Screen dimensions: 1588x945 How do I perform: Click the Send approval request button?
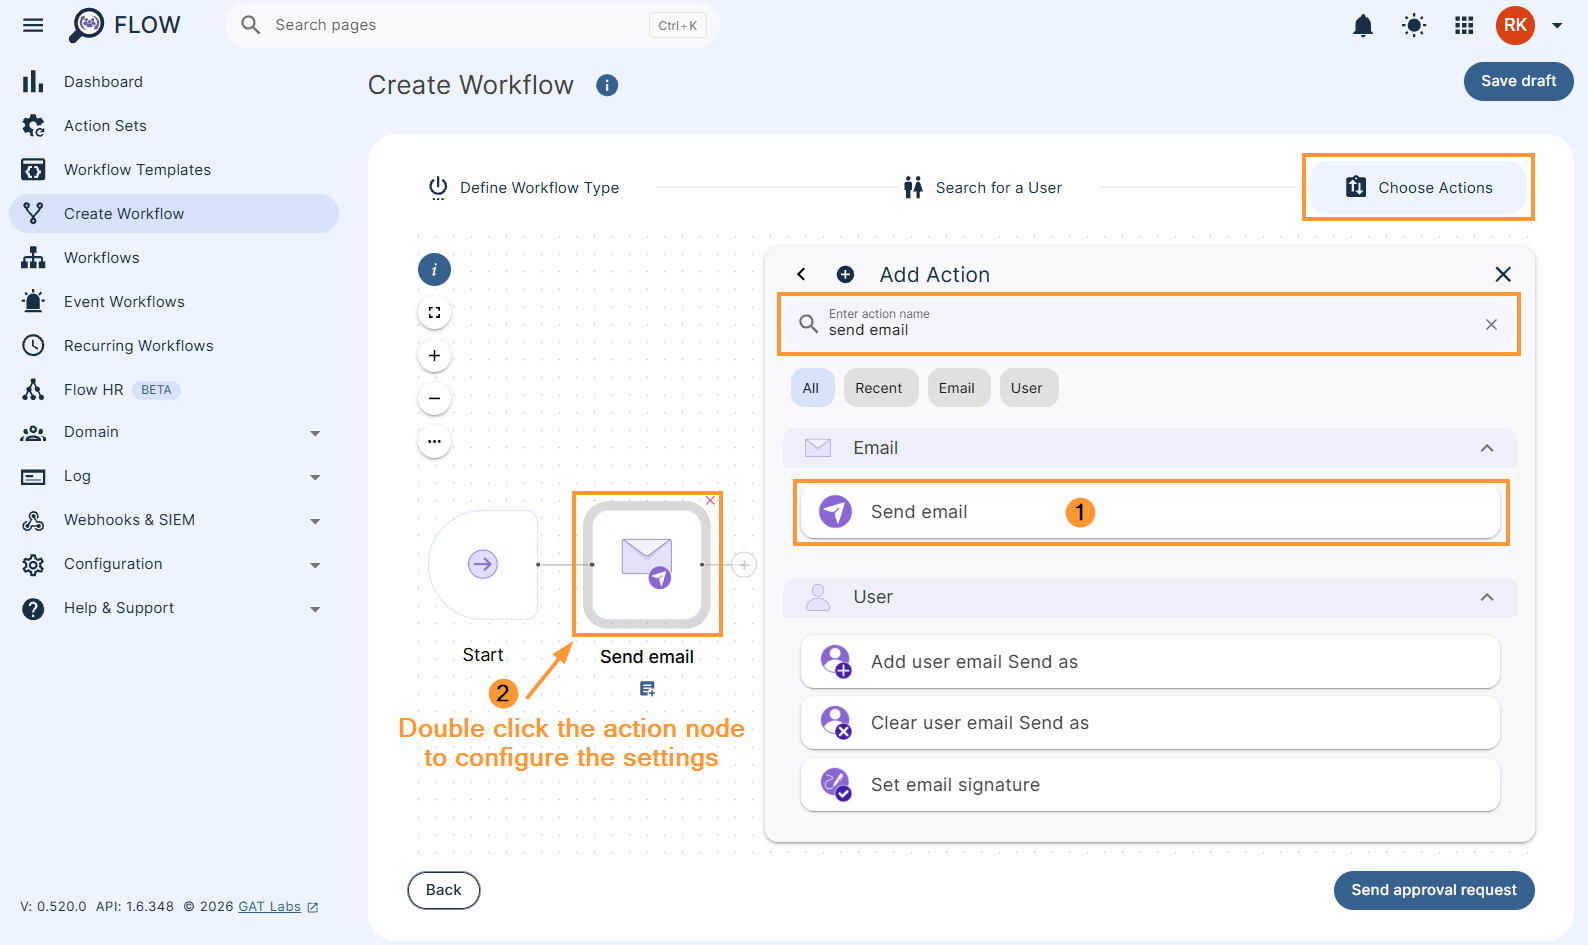1434,890
